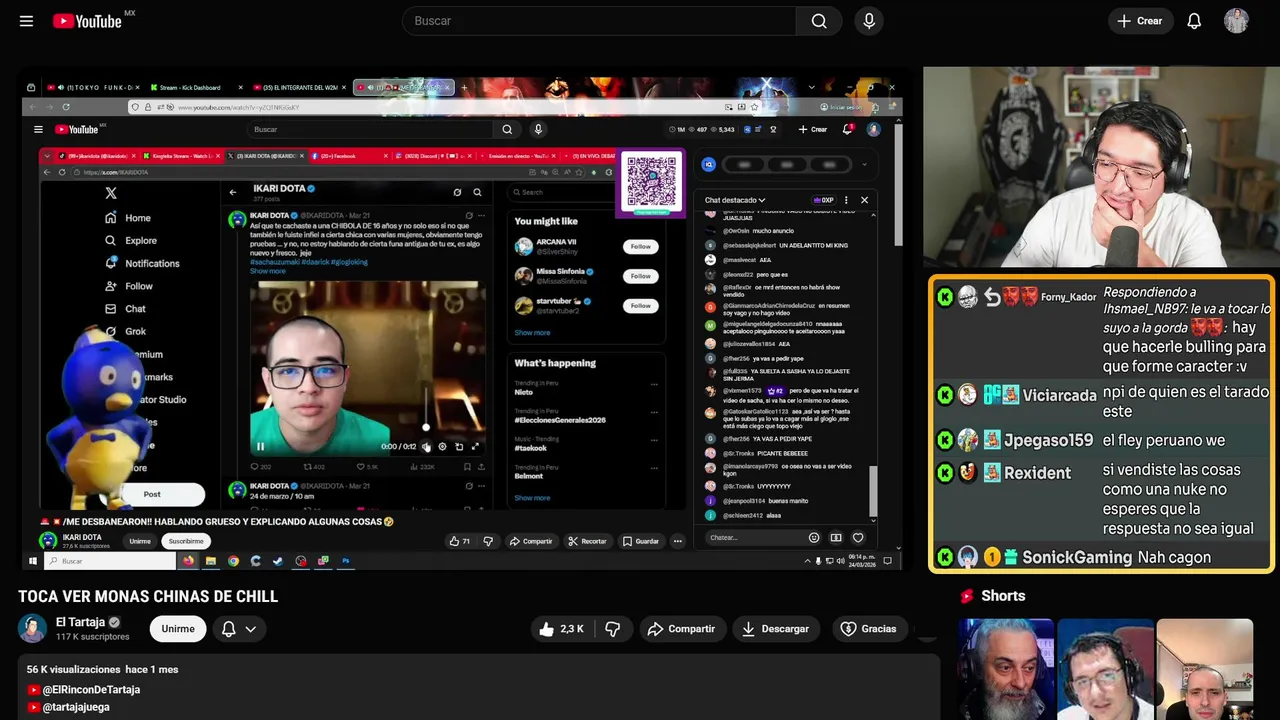Click the Descargar download button
The image size is (1280, 720).
tap(775, 629)
